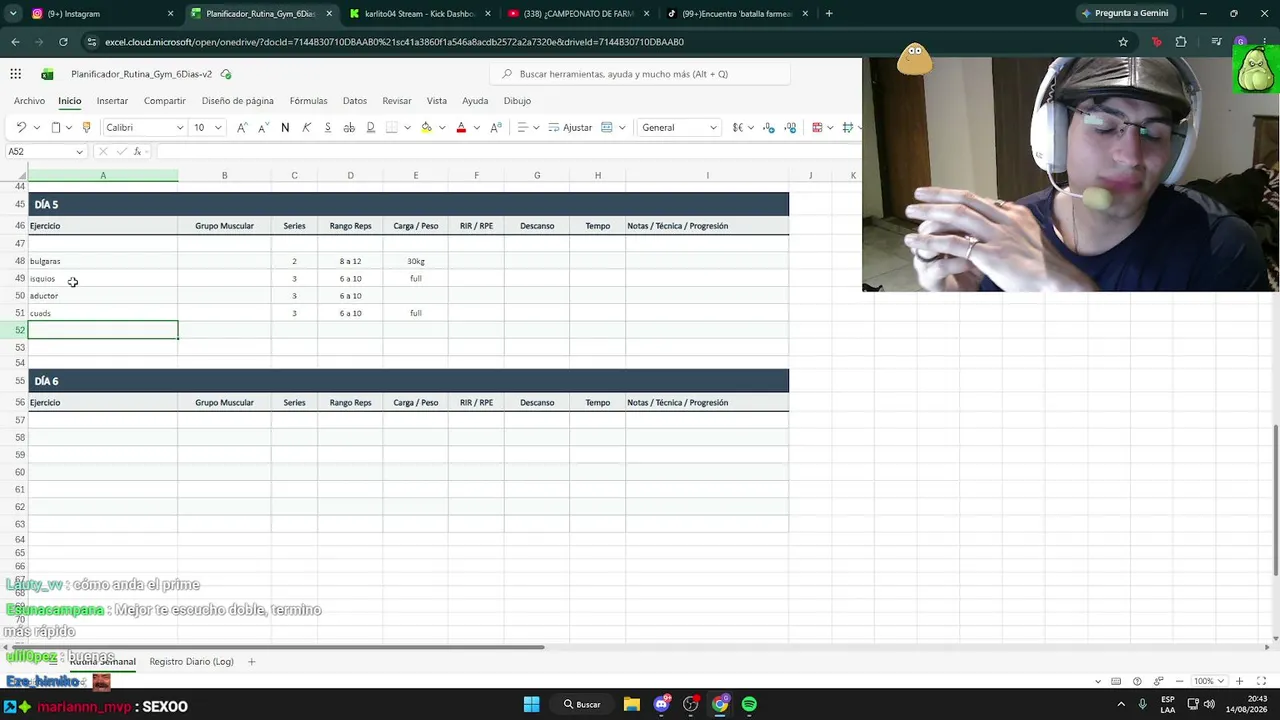This screenshot has width=1280, height=720.
Task: Click the conditional formatting icon
Action: [817, 128]
